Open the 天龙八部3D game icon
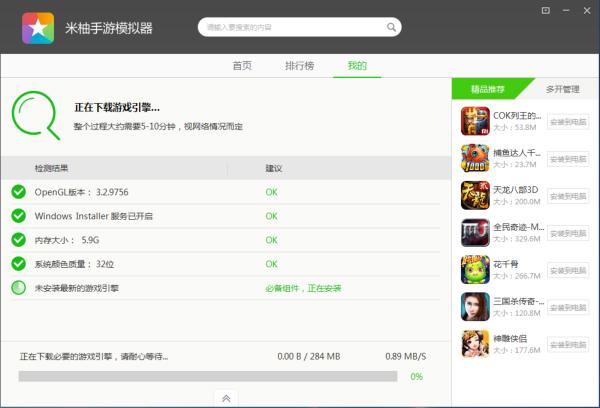This screenshot has height=408, width=600. [x=475, y=195]
